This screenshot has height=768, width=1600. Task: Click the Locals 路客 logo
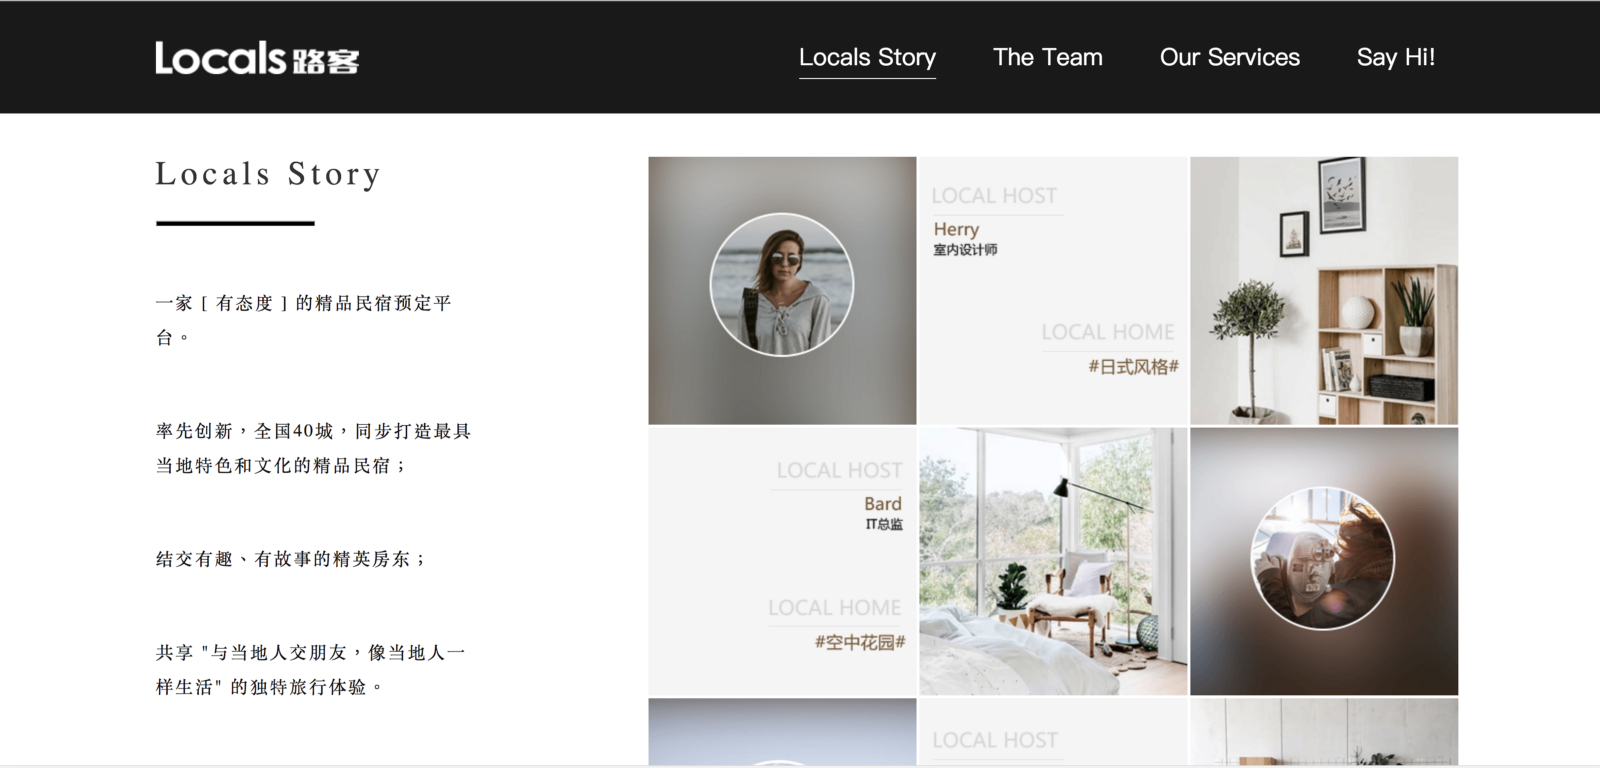(x=257, y=58)
